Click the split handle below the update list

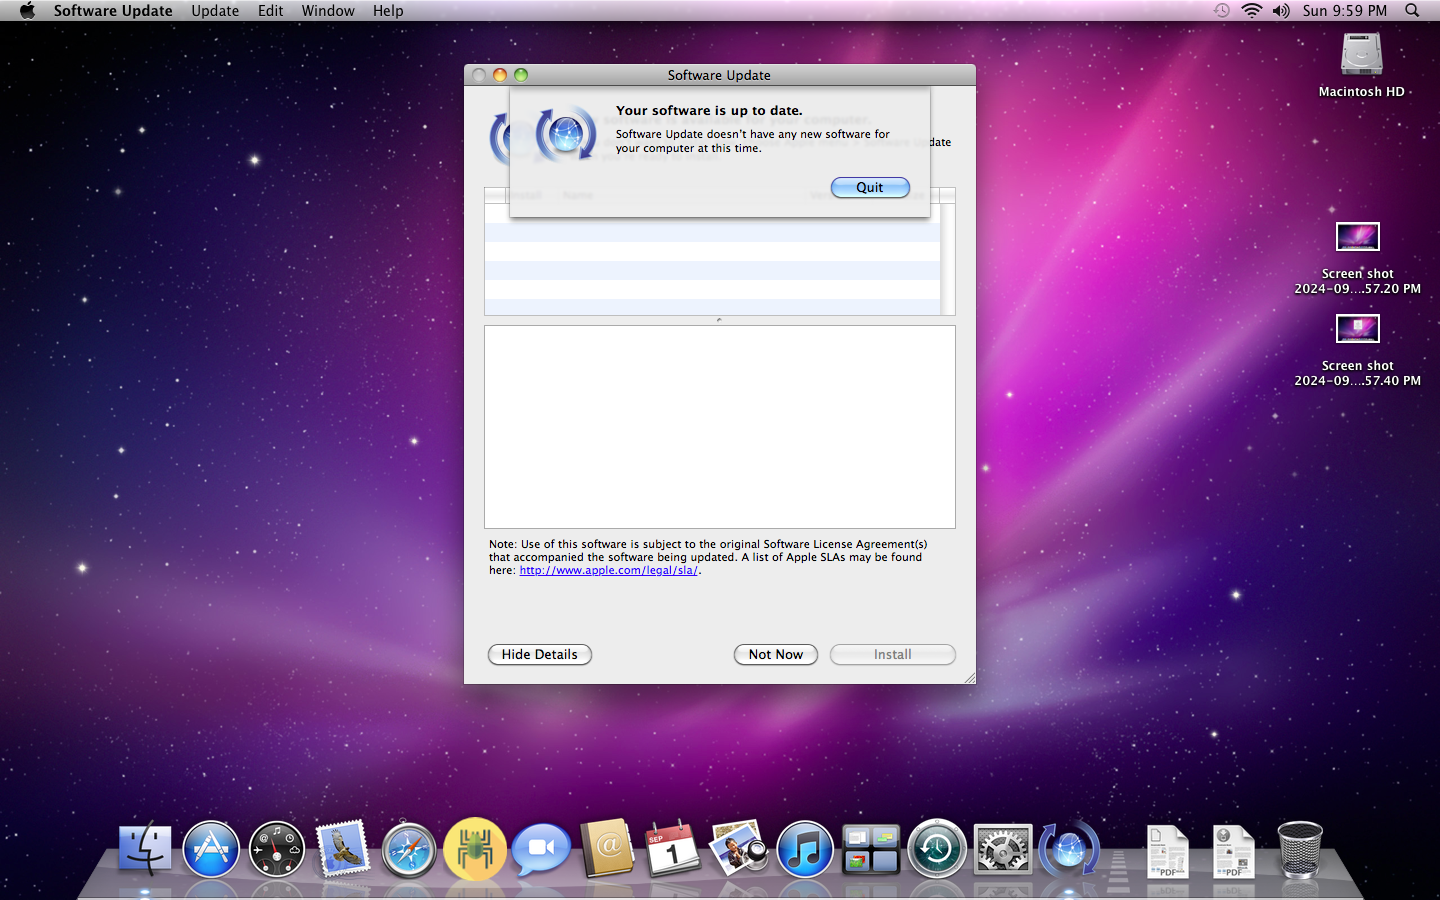coord(719,320)
